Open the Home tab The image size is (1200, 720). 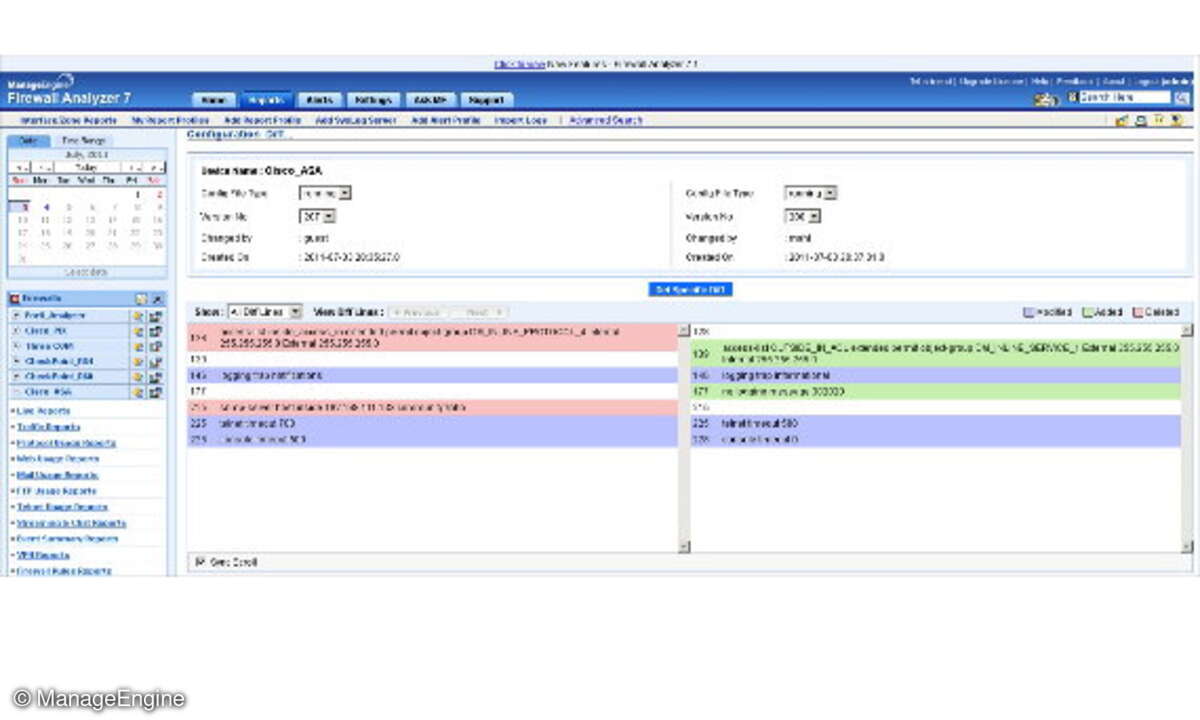pyautogui.click(x=215, y=100)
